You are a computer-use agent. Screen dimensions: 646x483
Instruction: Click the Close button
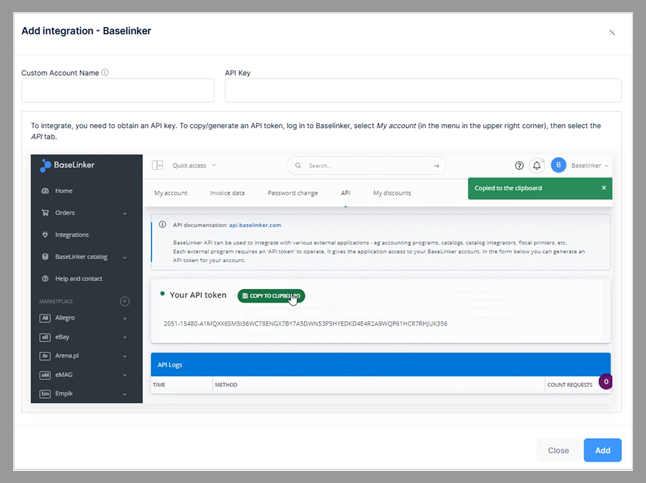tap(558, 450)
